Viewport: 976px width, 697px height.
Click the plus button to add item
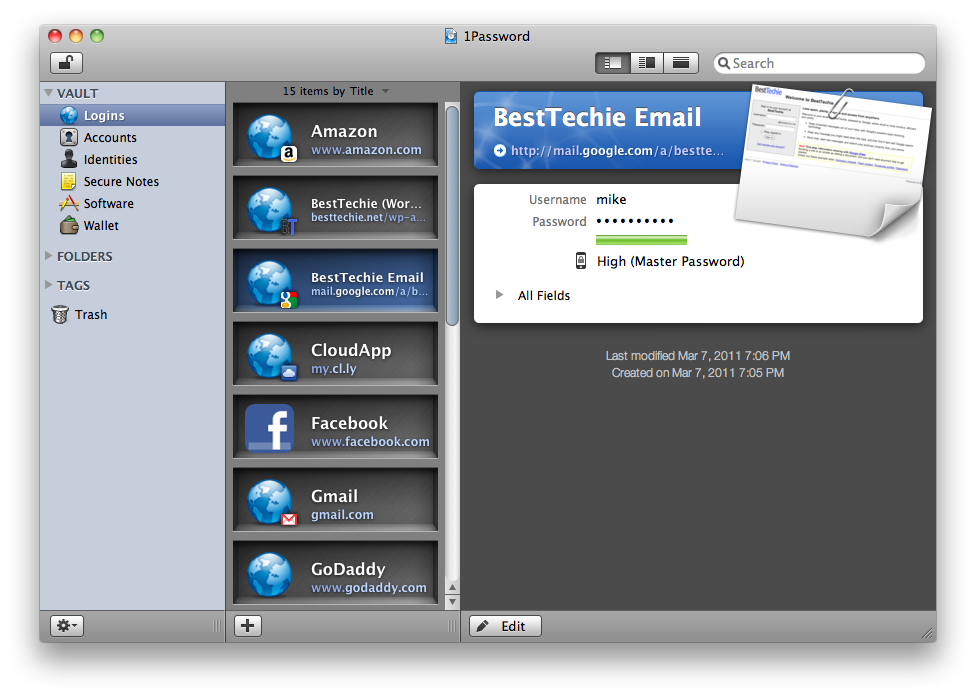coord(247,626)
